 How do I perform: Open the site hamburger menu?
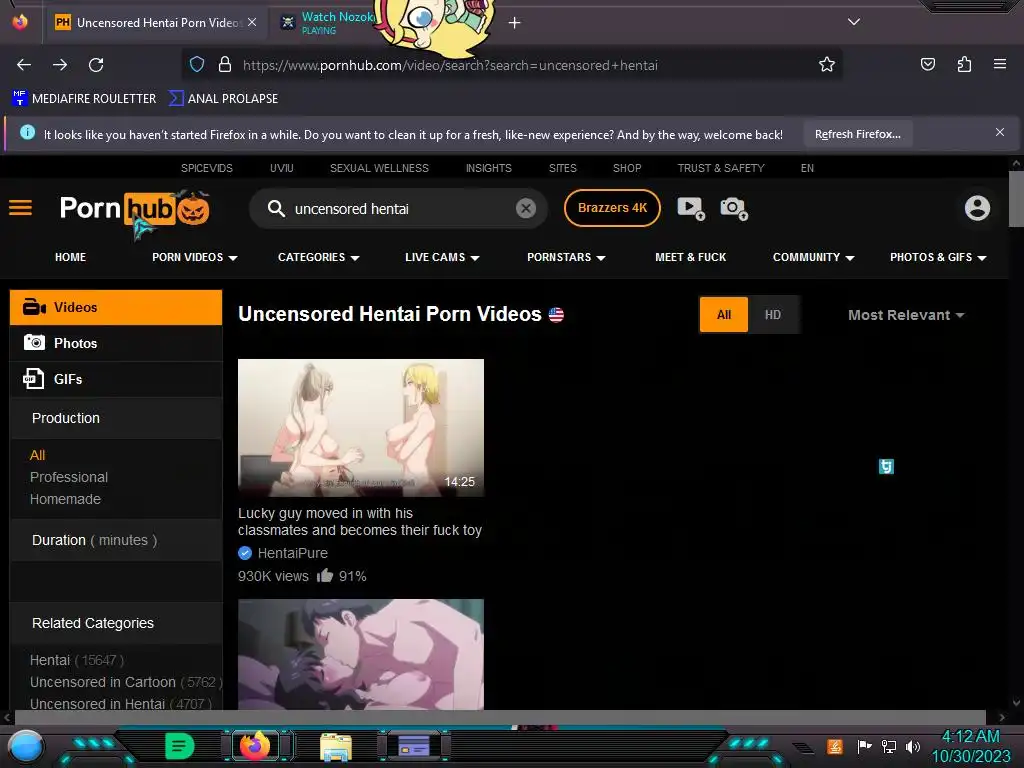tap(20, 208)
